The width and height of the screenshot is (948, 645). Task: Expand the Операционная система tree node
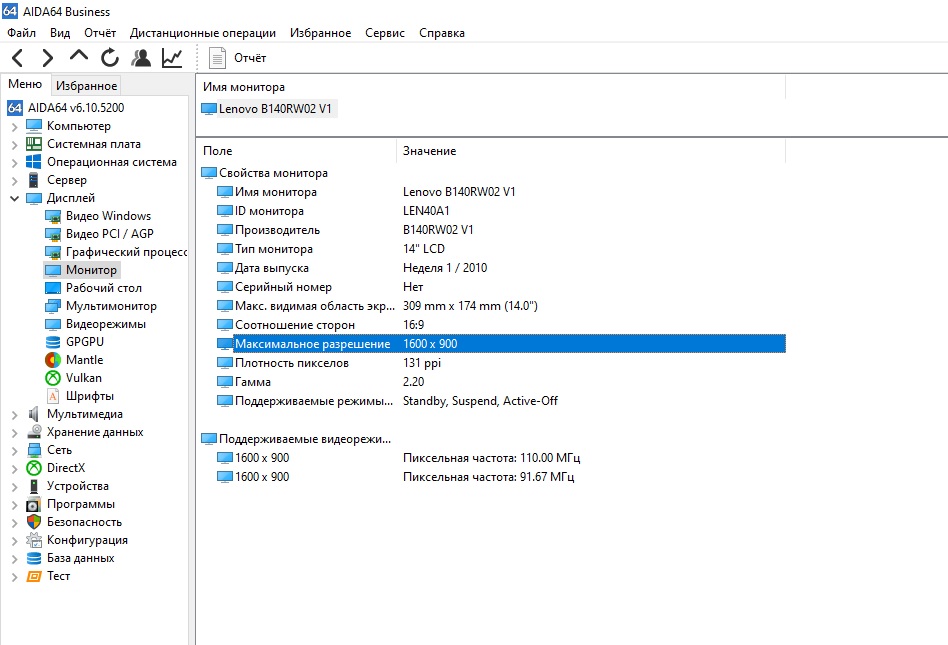click(x=15, y=163)
